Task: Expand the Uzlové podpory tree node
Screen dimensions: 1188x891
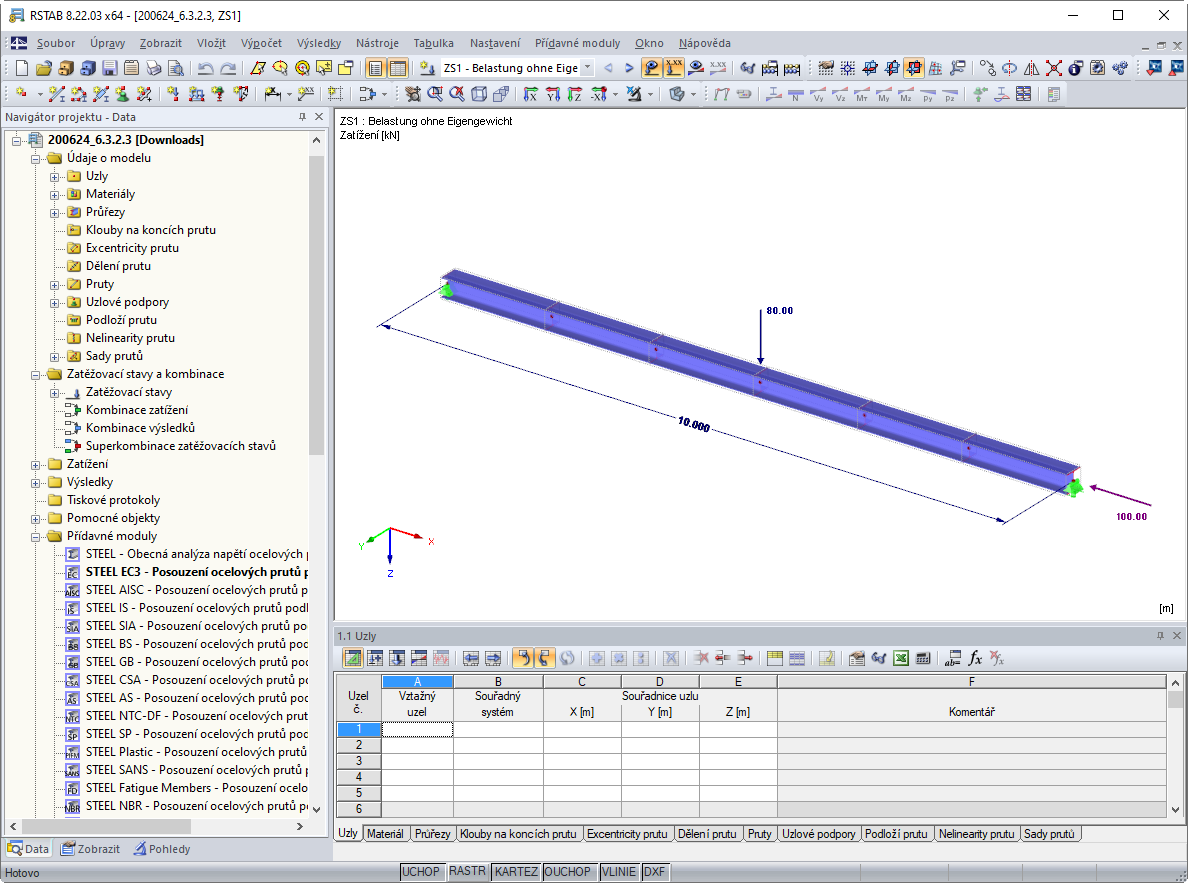Action: point(55,303)
